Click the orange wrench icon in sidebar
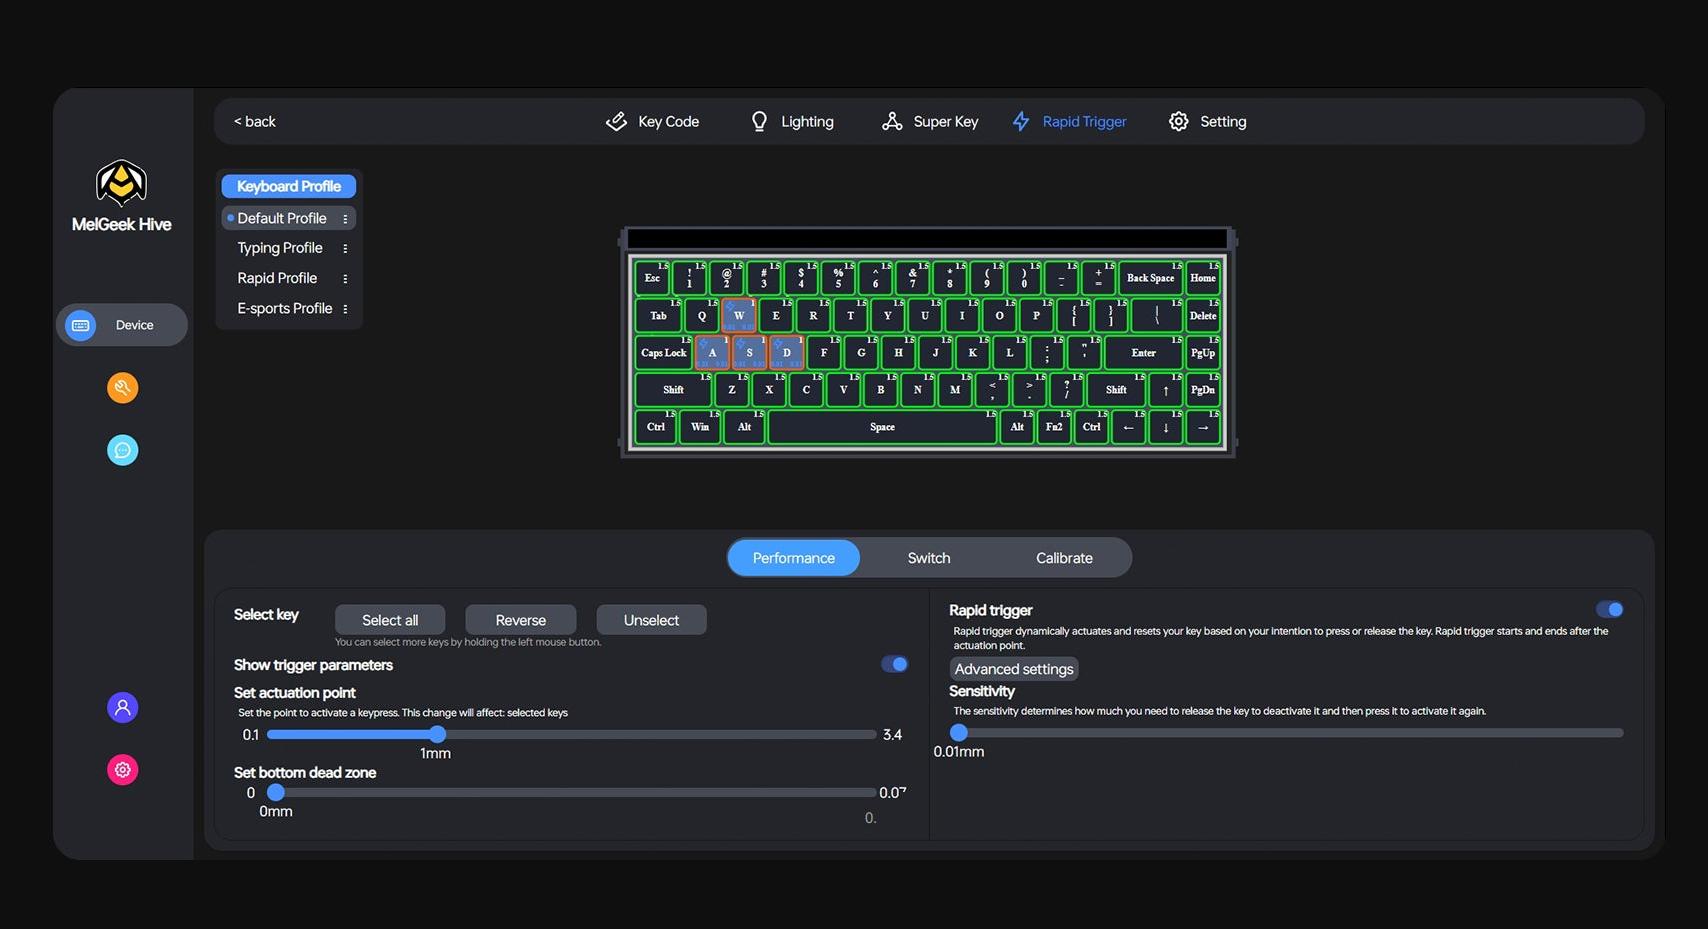This screenshot has height=929, width=1708. tap(122, 388)
